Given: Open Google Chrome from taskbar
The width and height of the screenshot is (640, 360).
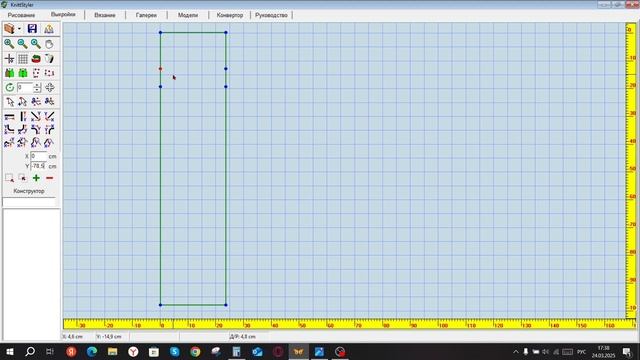Looking at the screenshot, I should click(x=195, y=352).
